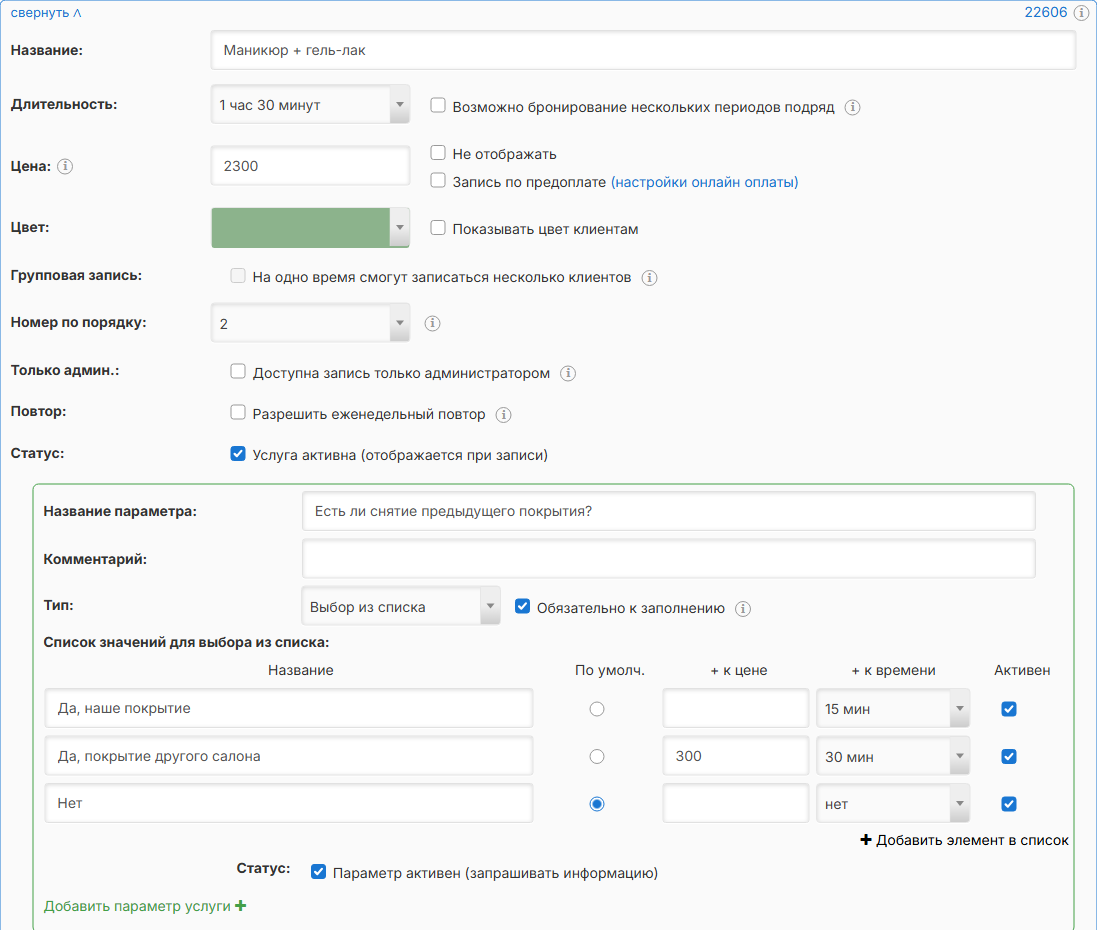The image size is (1097, 930).
Task: Open time dropdown showing 15 мин
Action: coord(893,709)
